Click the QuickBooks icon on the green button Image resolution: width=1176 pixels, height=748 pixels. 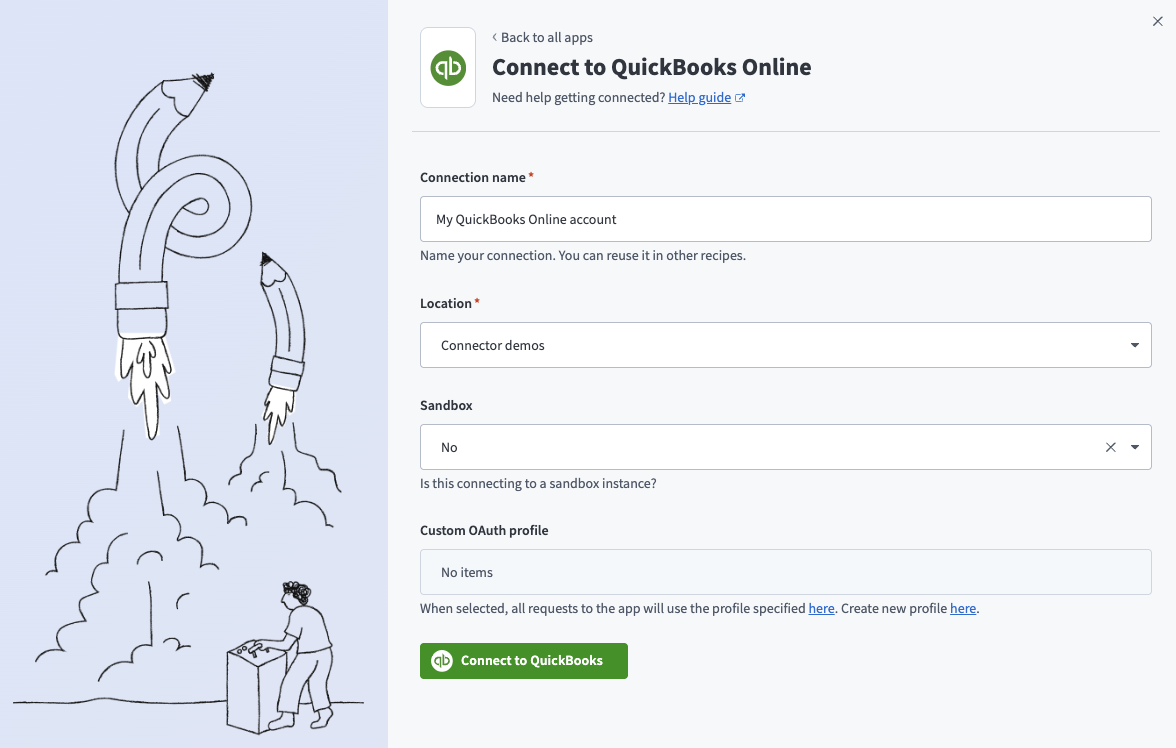443,661
